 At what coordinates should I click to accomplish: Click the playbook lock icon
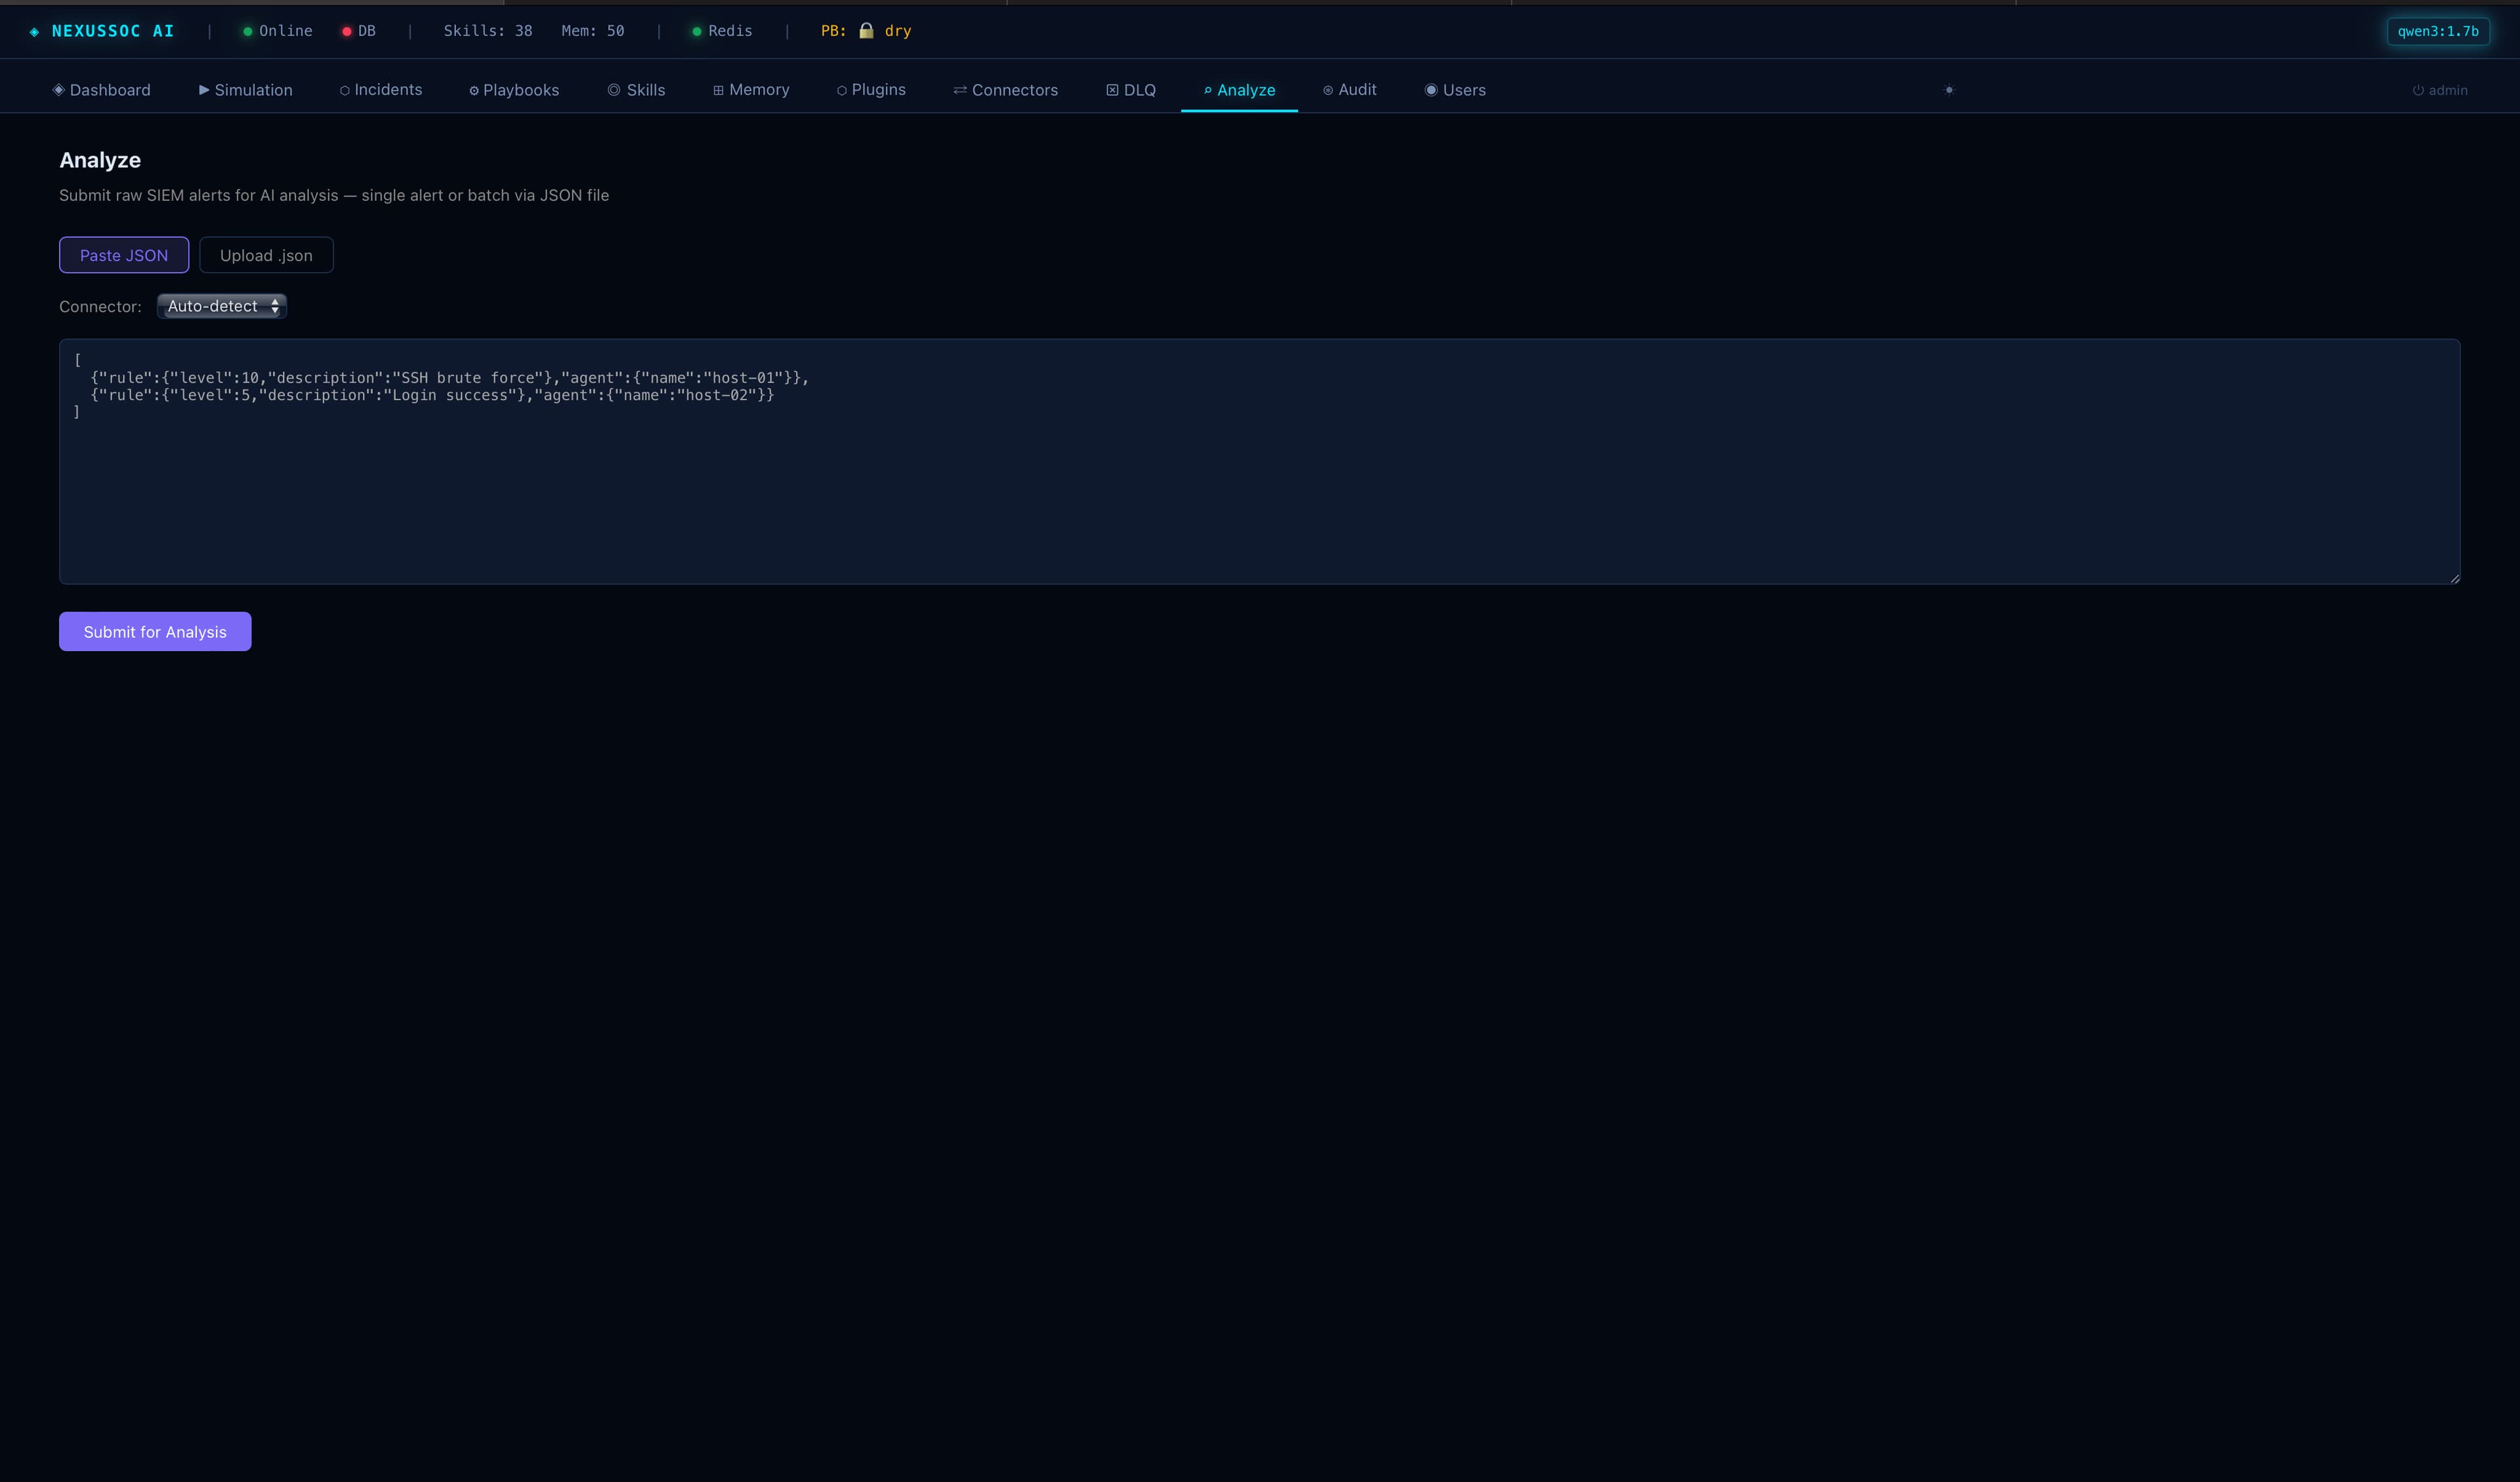point(866,31)
